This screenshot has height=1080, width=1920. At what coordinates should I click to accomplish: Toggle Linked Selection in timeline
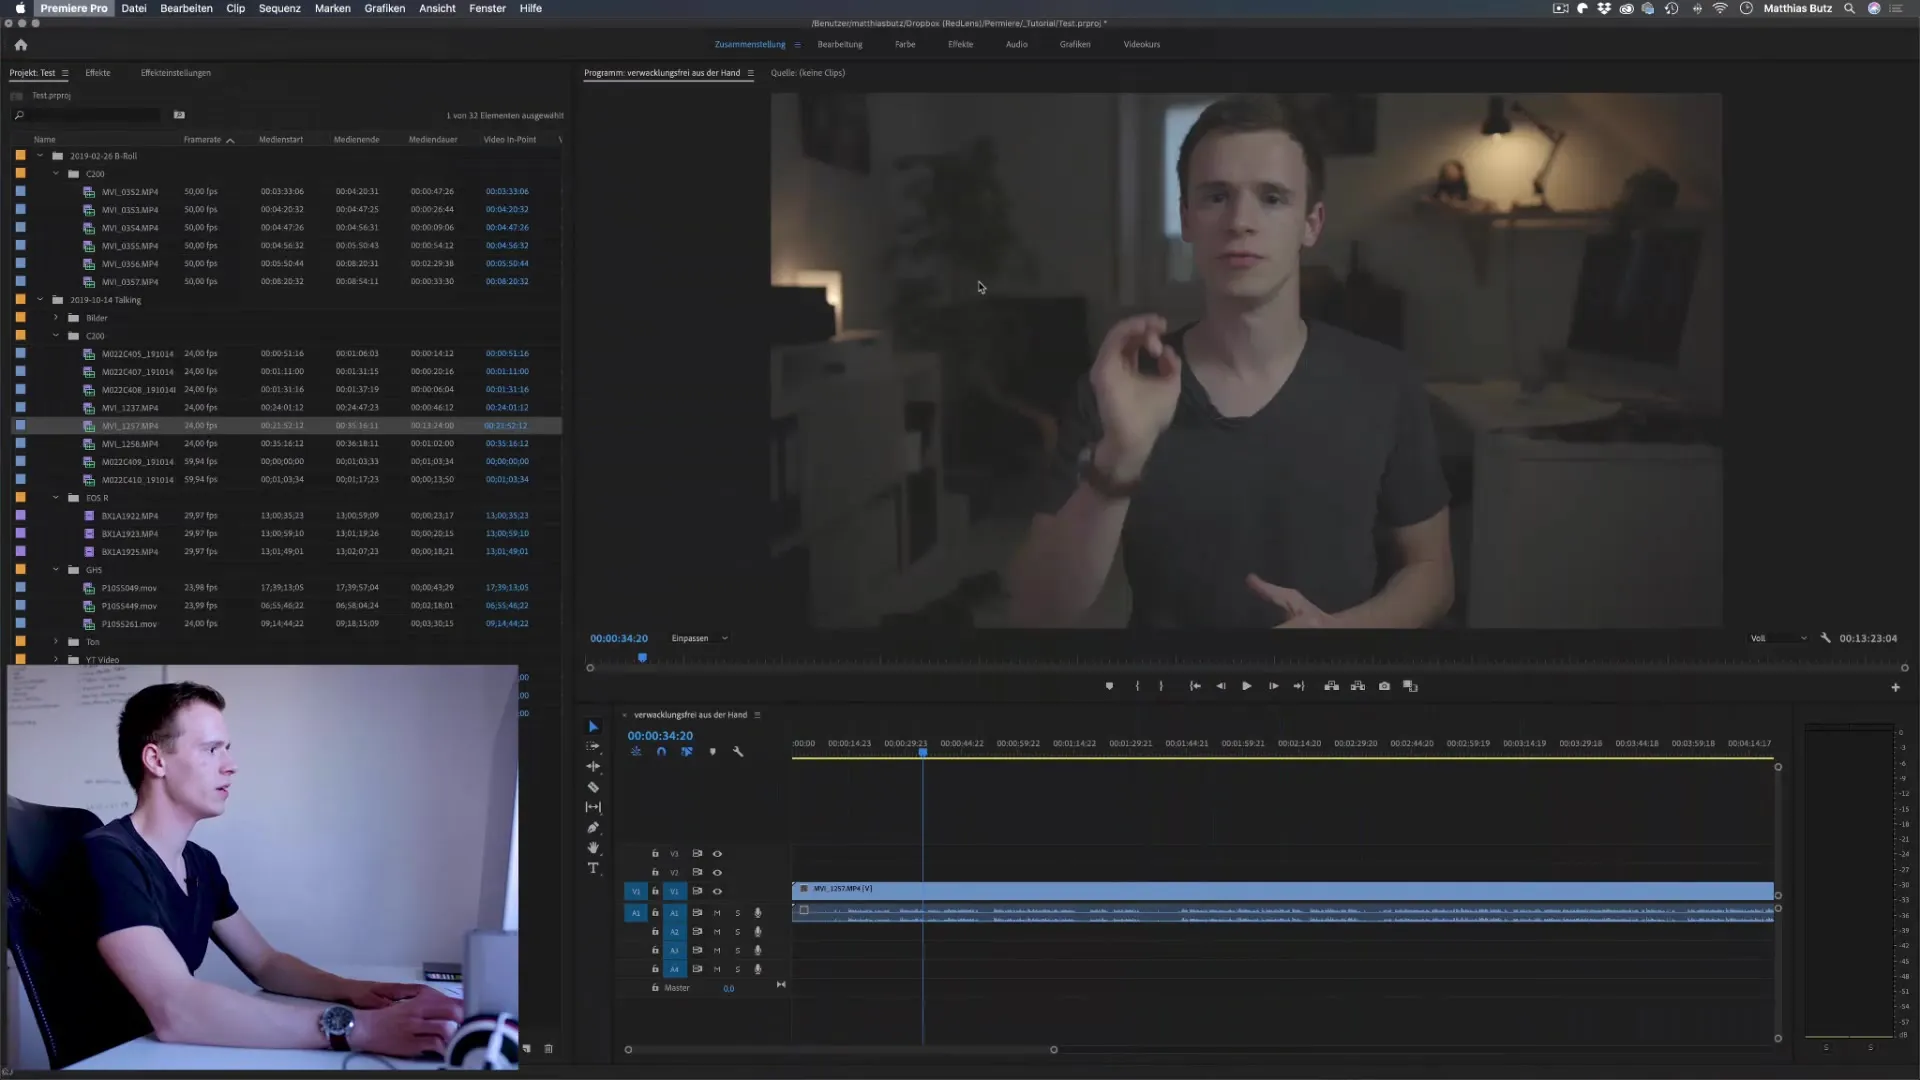click(x=687, y=752)
